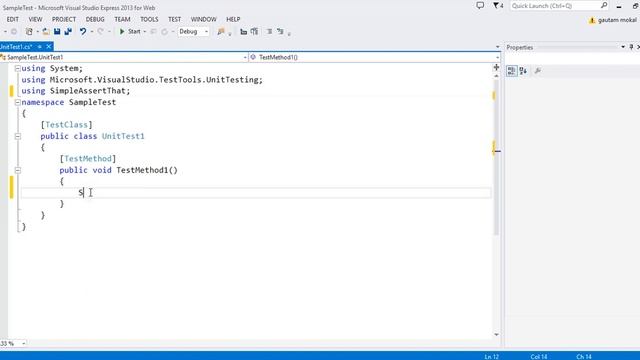The height and width of the screenshot is (360, 640).
Task: Collapse the UnitTest1 class block
Action: coord(18,136)
